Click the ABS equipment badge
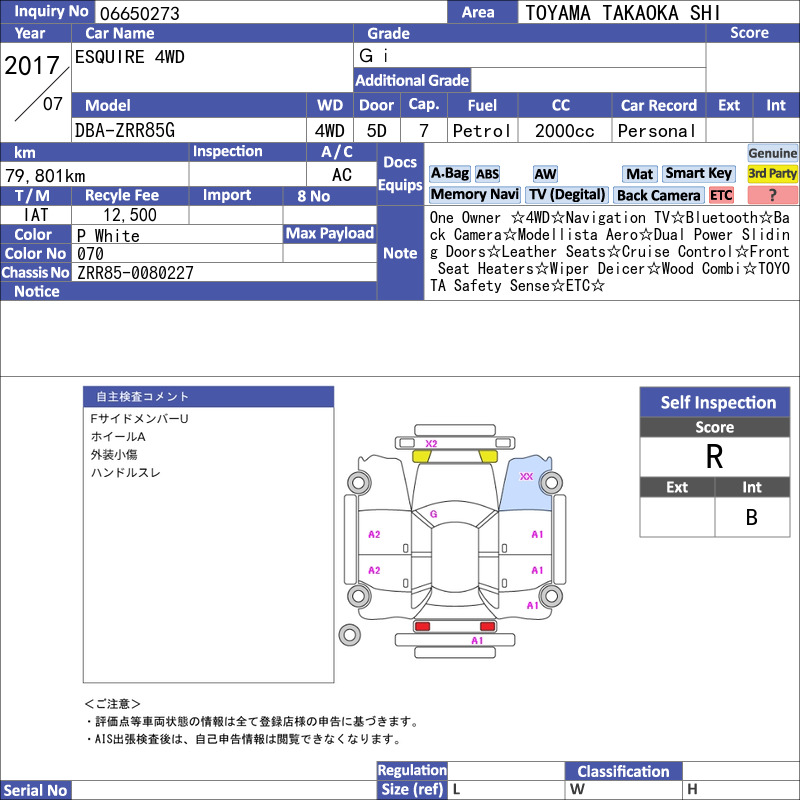 [x=487, y=174]
